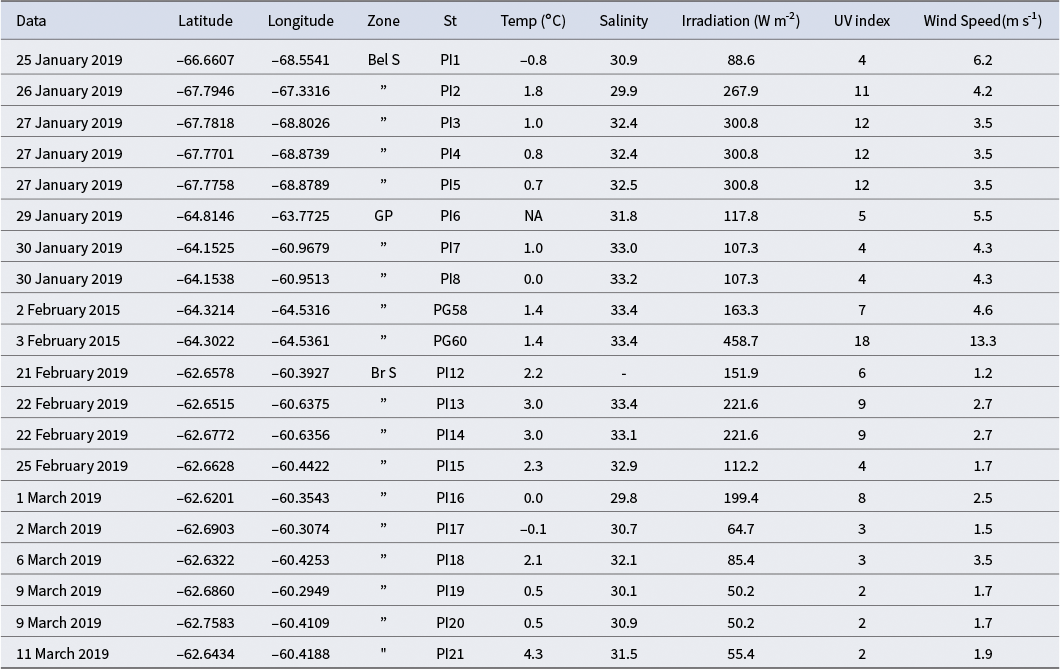Viewport: 1060px width, 669px height.
Task: Select the Salinity column header
Action: (x=623, y=21)
